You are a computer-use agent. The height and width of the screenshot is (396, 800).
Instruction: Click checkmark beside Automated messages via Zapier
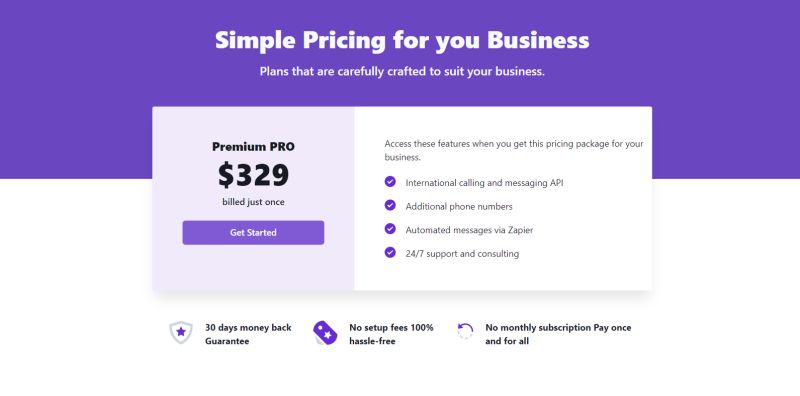coord(390,229)
